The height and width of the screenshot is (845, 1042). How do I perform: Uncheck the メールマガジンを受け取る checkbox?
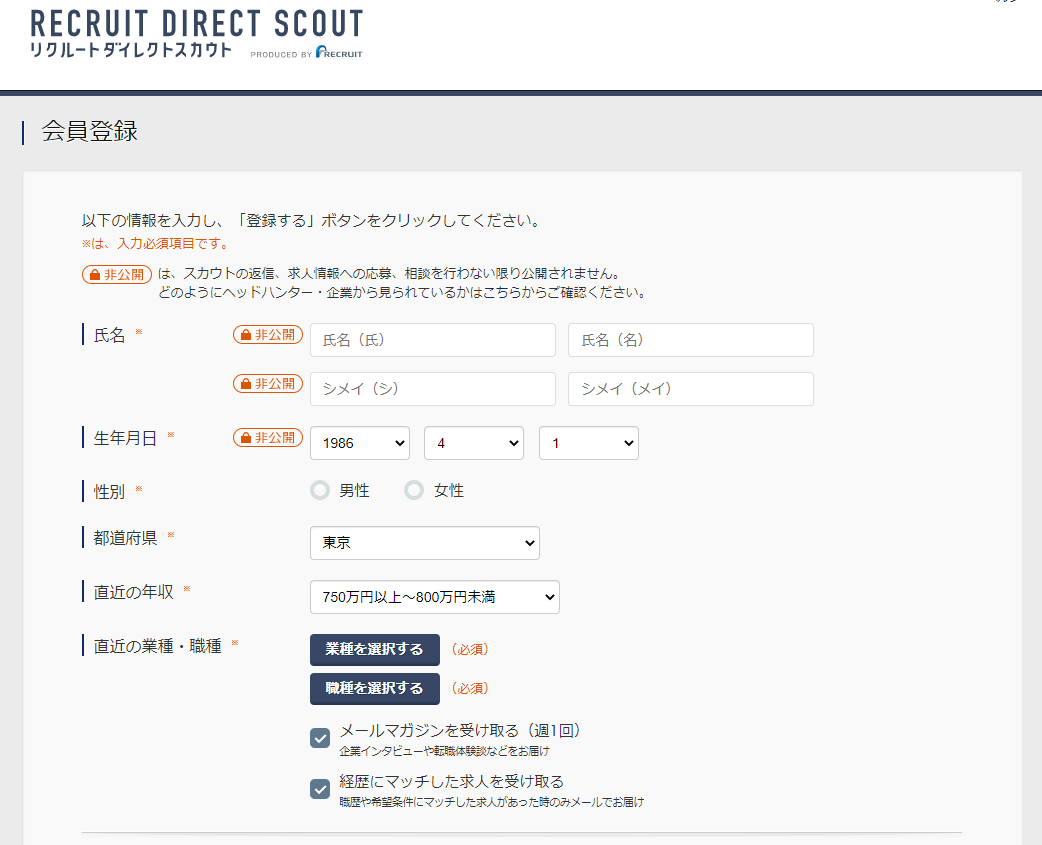pyautogui.click(x=320, y=737)
